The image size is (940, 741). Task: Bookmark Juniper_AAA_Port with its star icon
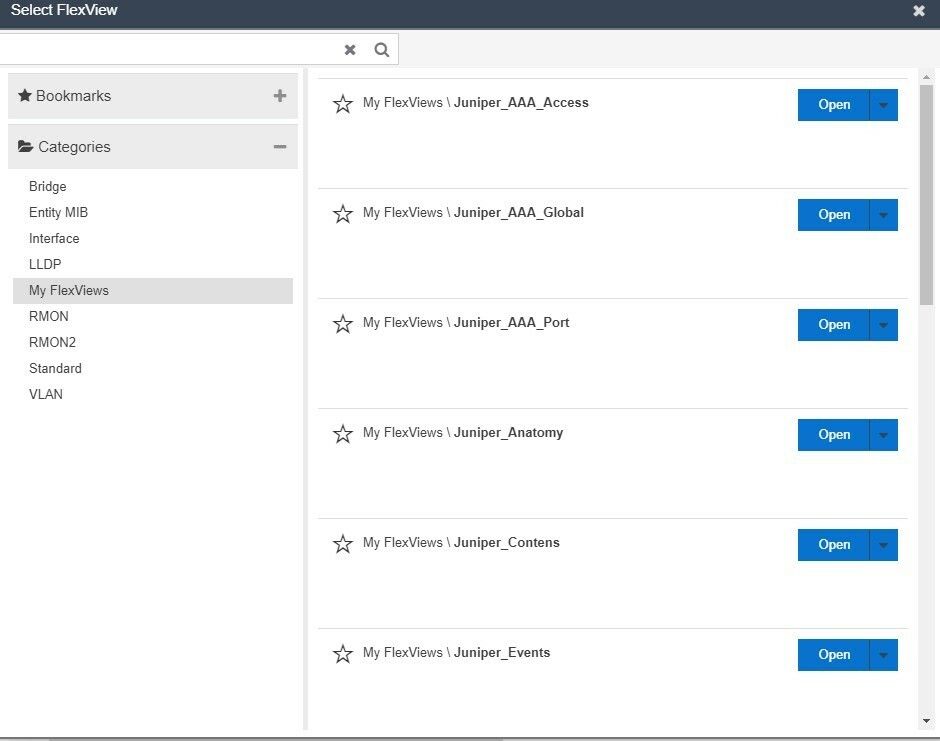342,324
